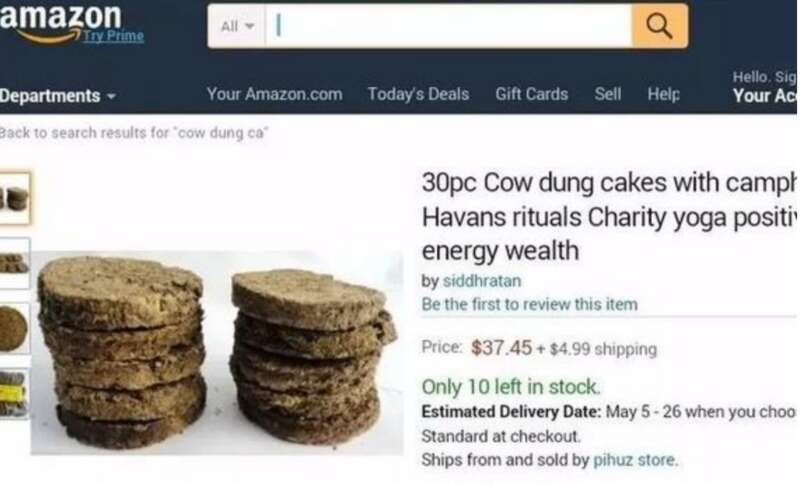Select the round single cake thumbnail
Image resolution: width=800 pixels, height=484 pixels.
(x=15, y=328)
